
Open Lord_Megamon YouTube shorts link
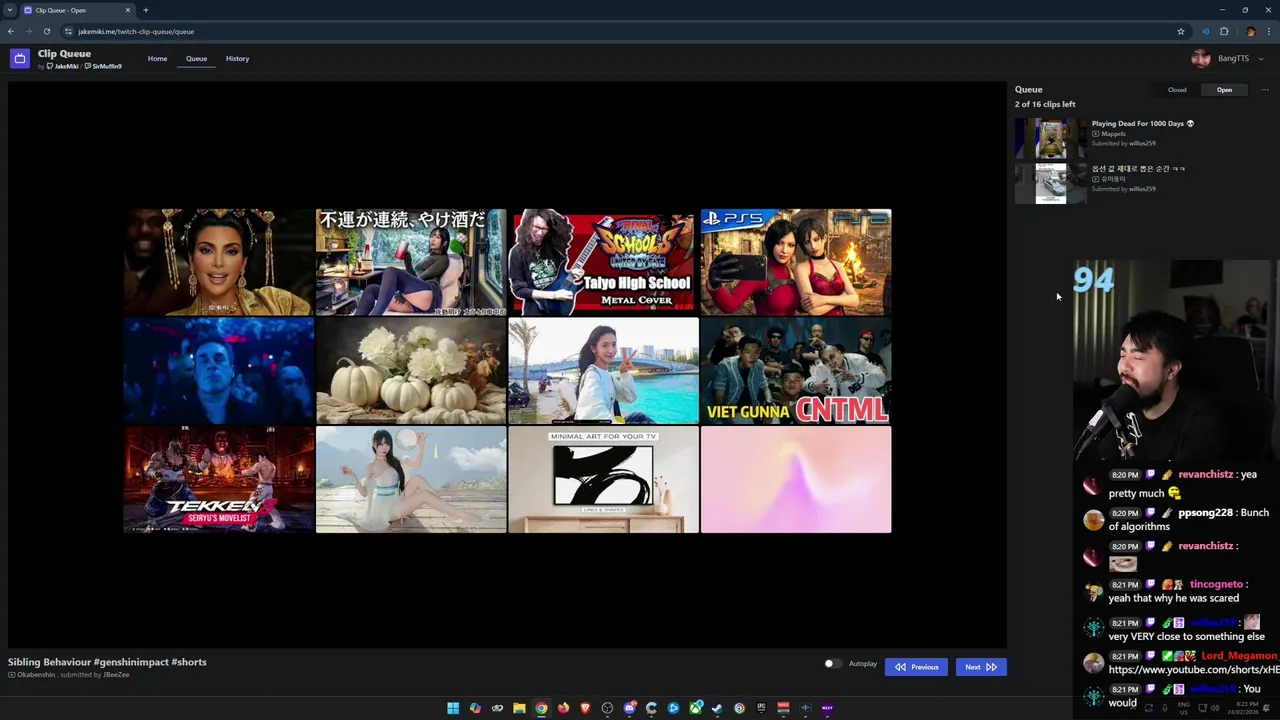(x=1193, y=670)
